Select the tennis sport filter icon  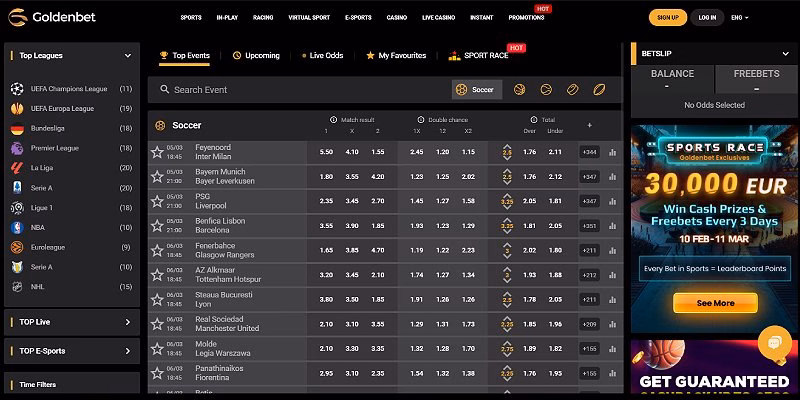click(x=546, y=90)
